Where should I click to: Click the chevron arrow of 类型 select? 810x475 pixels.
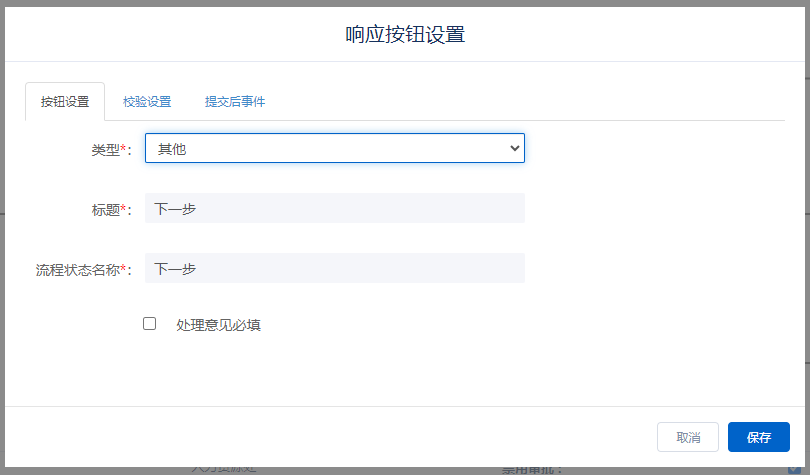515,148
